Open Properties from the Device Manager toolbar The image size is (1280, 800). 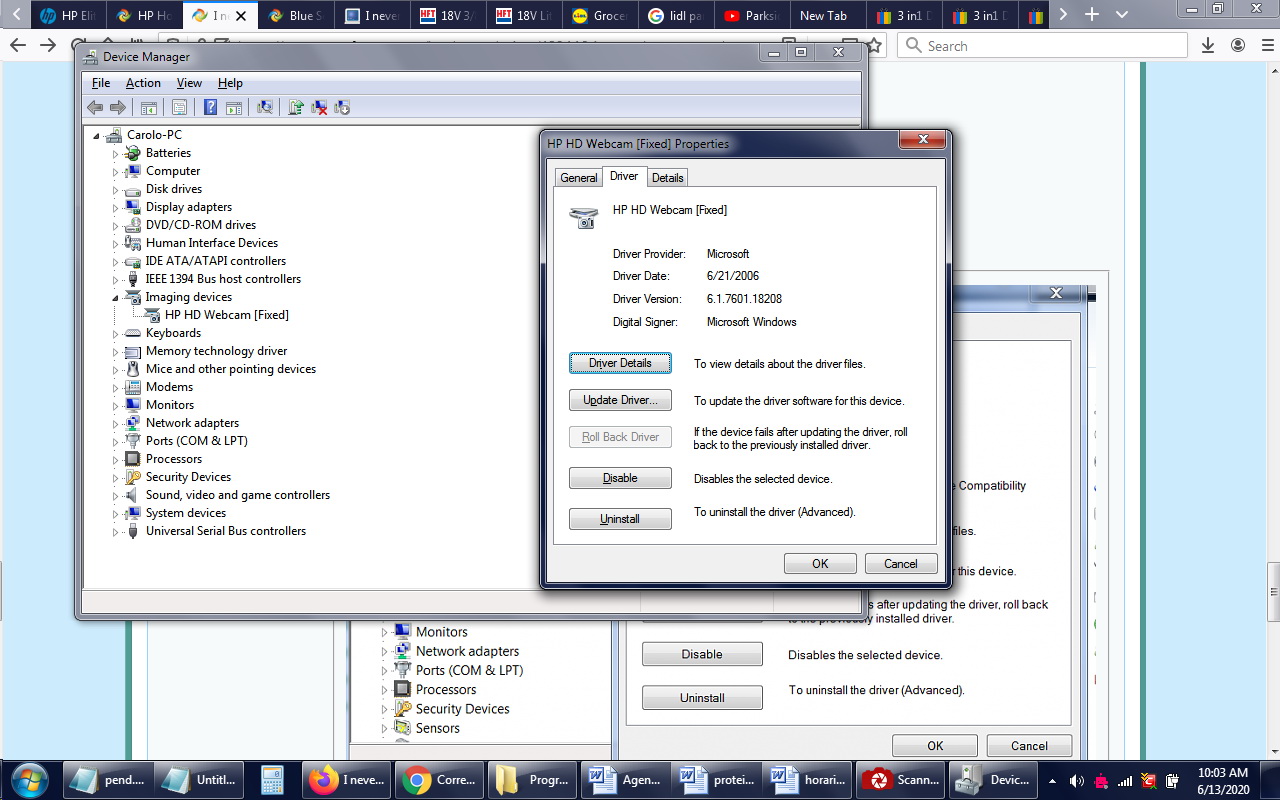point(180,107)
